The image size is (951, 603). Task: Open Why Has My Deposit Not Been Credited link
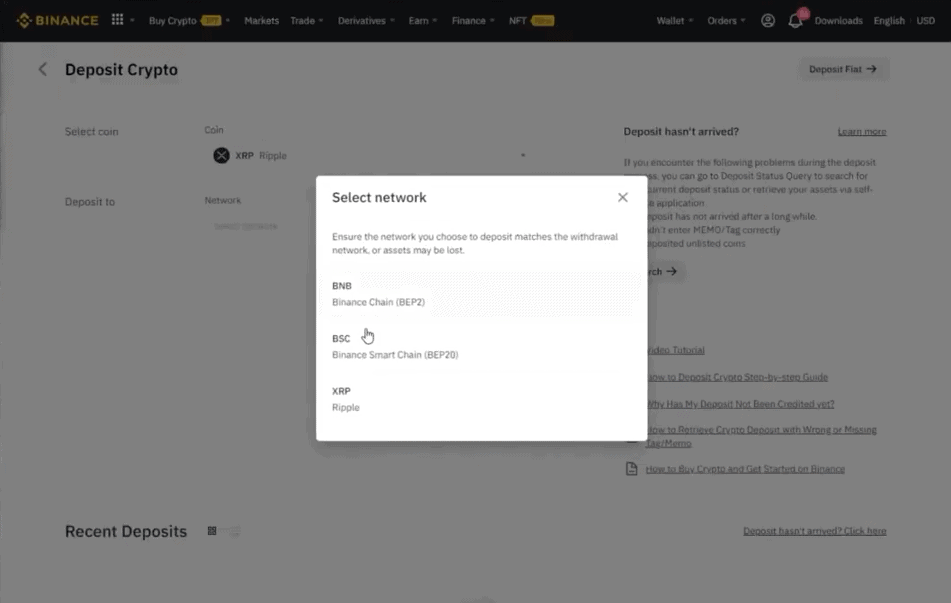point(741,403)
